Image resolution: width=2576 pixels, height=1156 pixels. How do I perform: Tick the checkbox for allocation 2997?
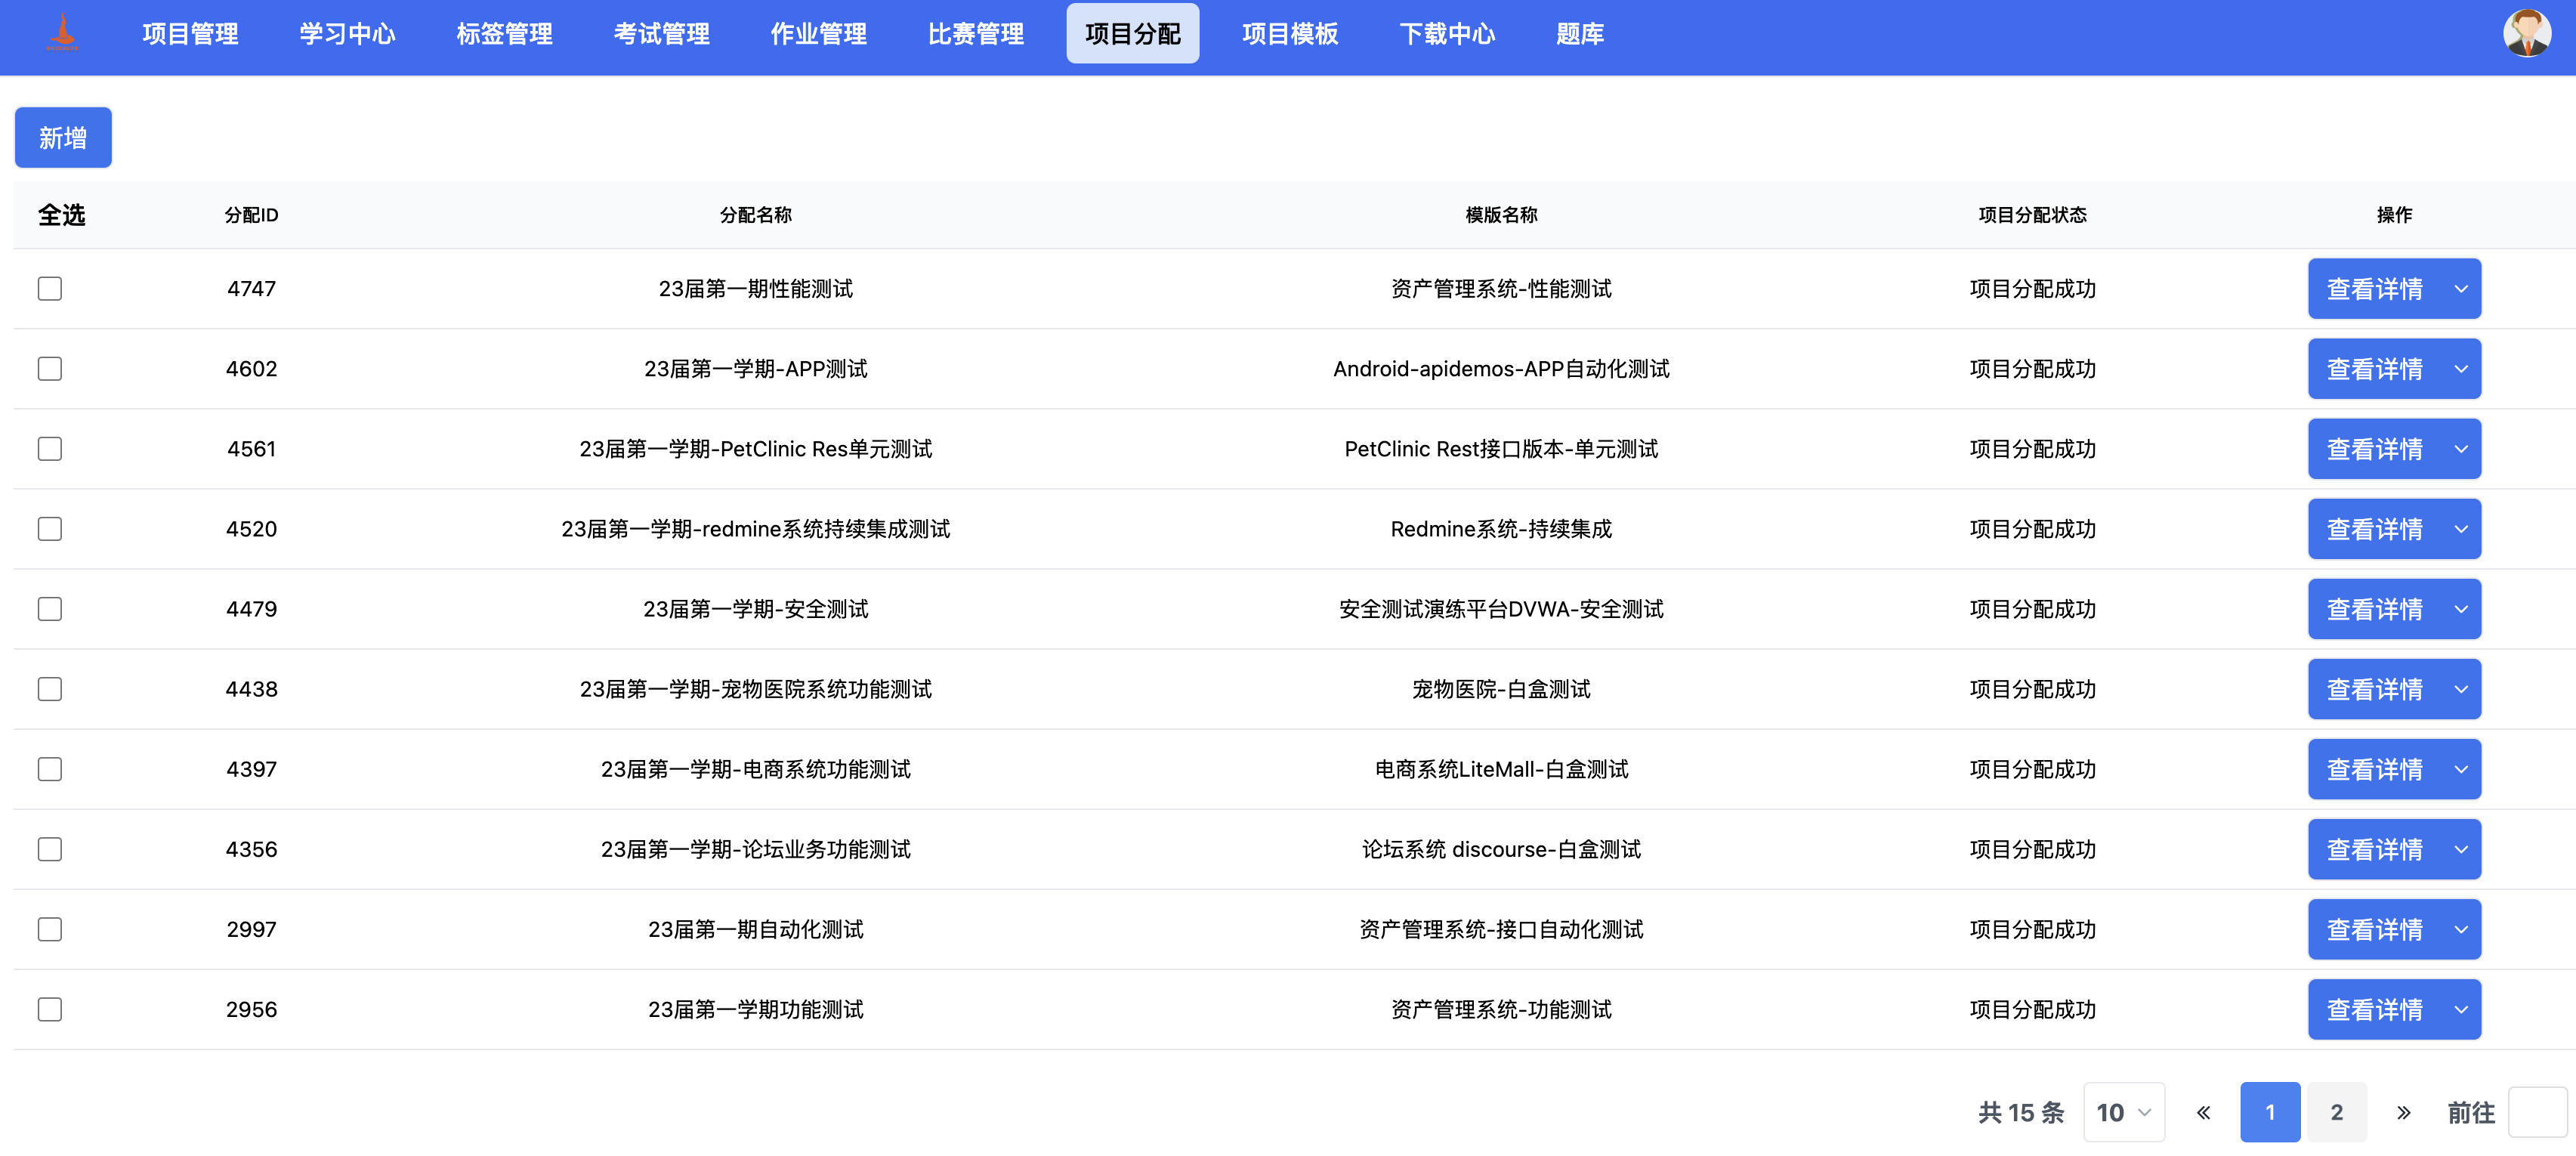pyautogui.click(x=50, y=929)
